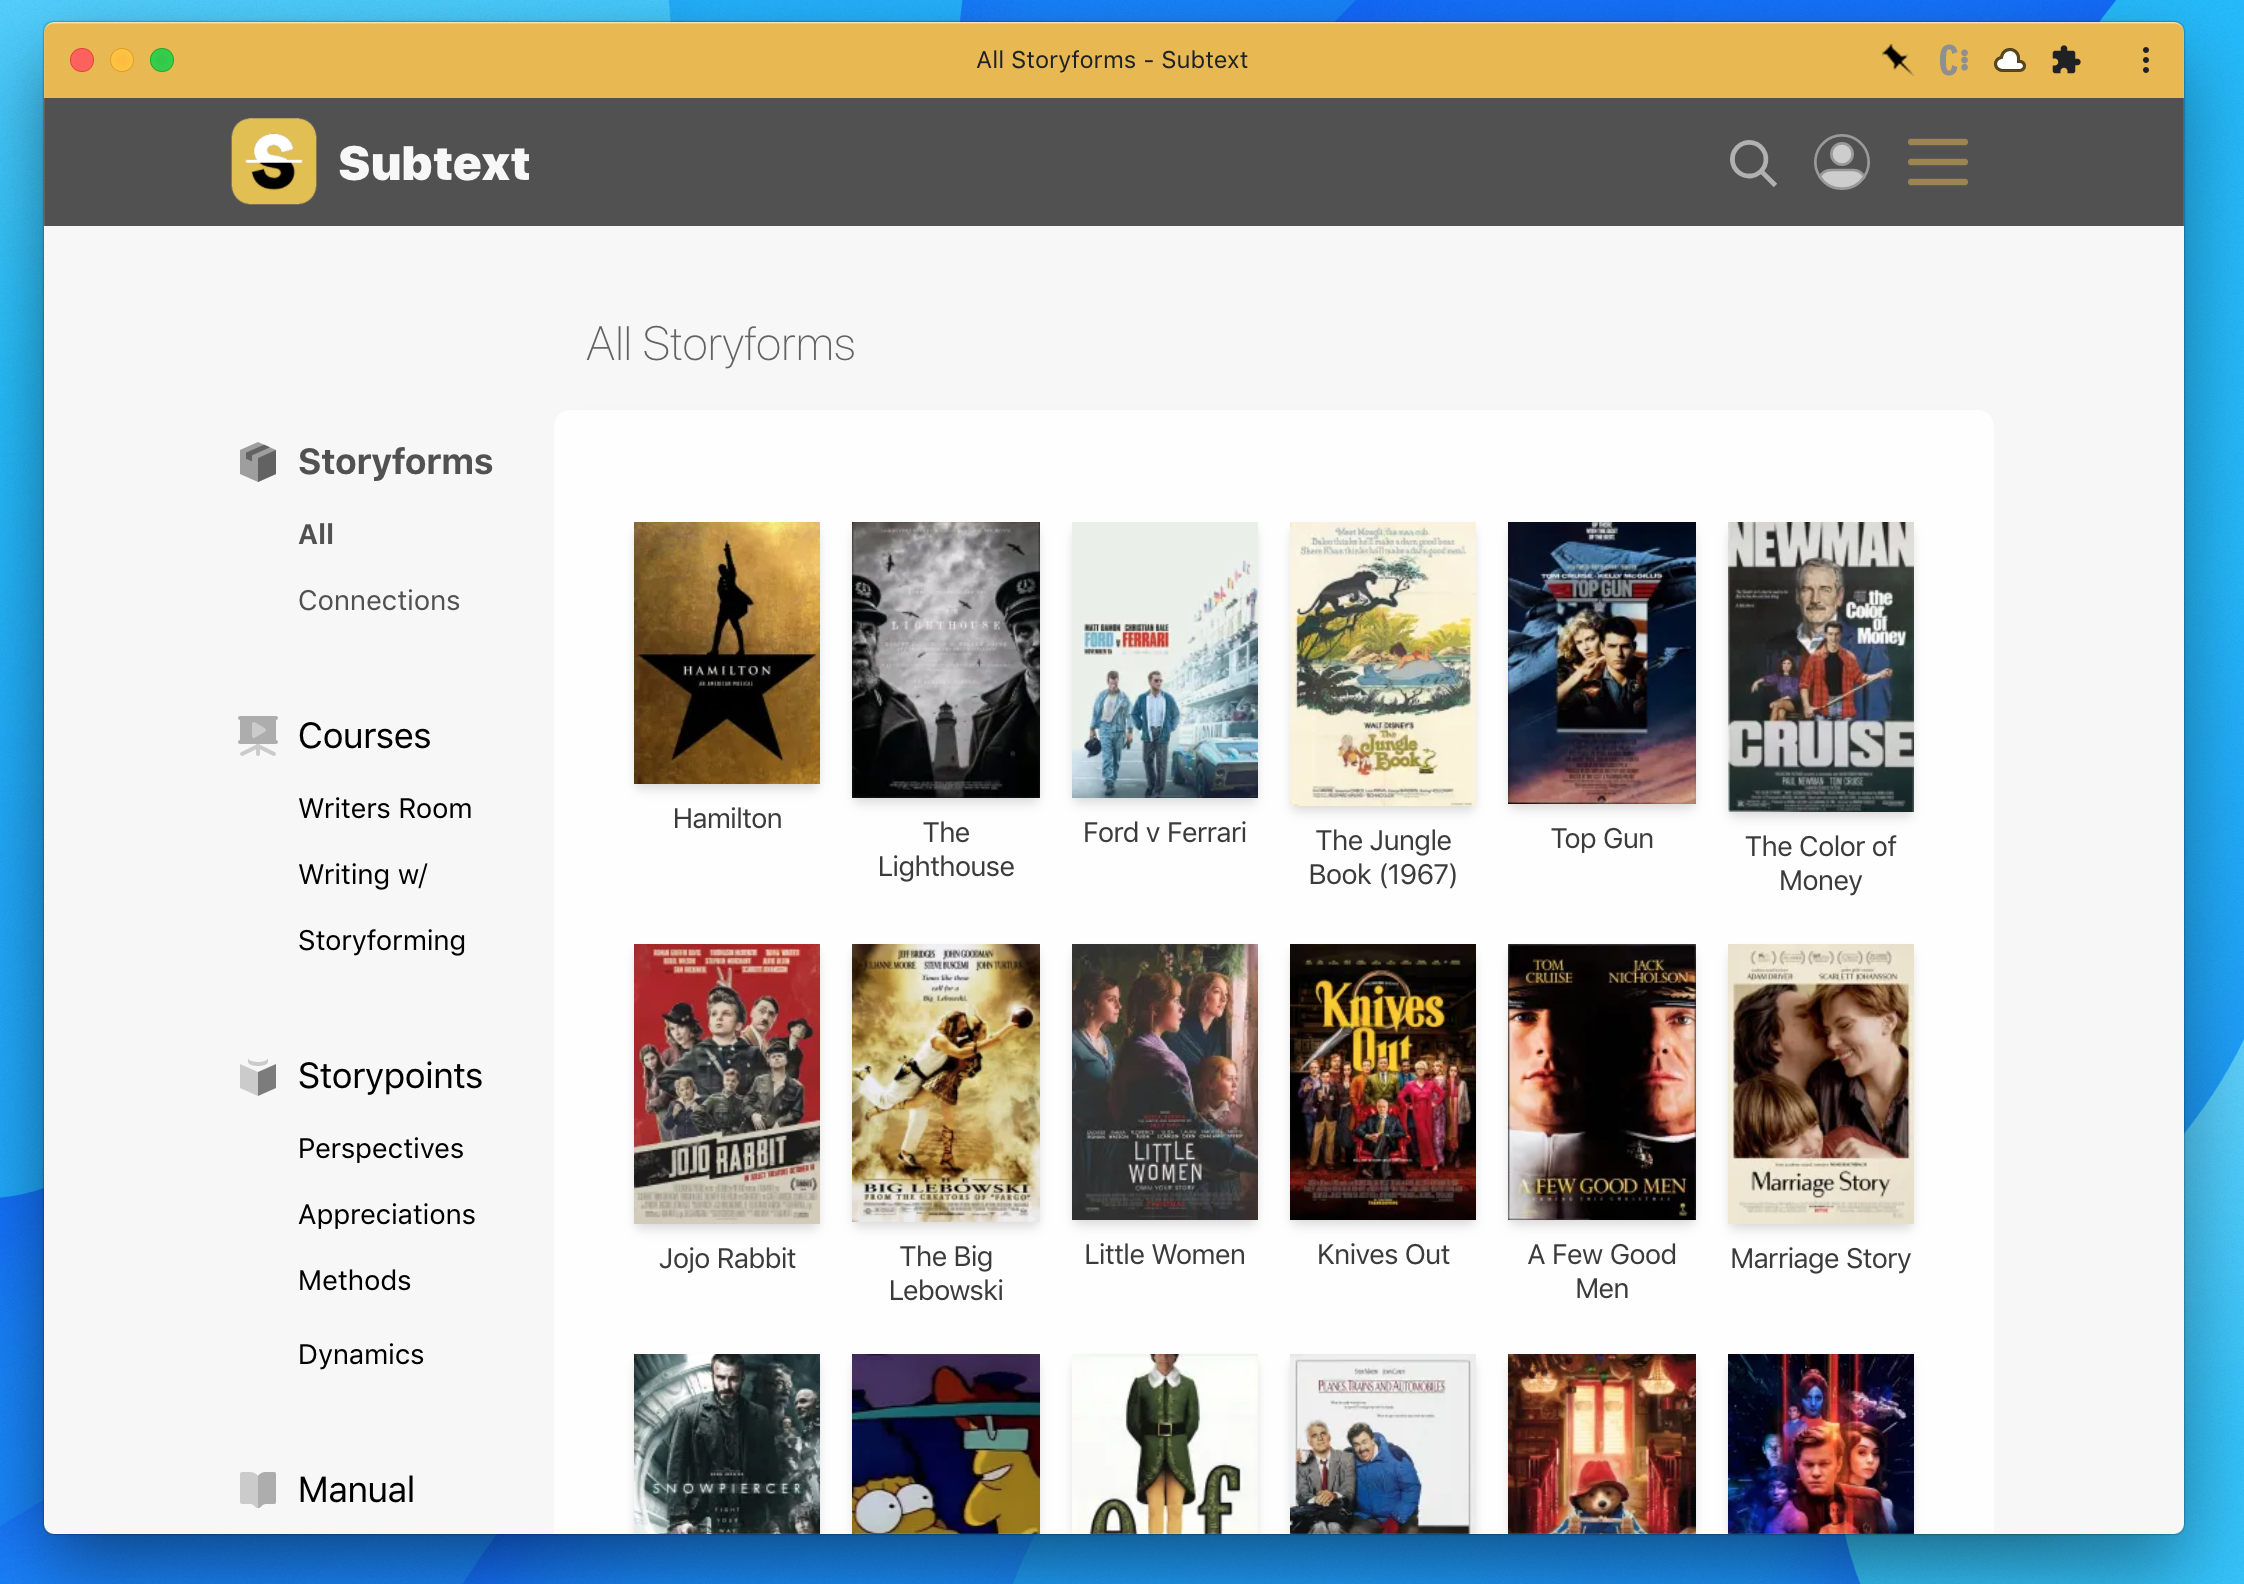Screen dimensions: 2244x1584
Task: Open Appreciations in the sidebar
Action: pos(387,1214)
